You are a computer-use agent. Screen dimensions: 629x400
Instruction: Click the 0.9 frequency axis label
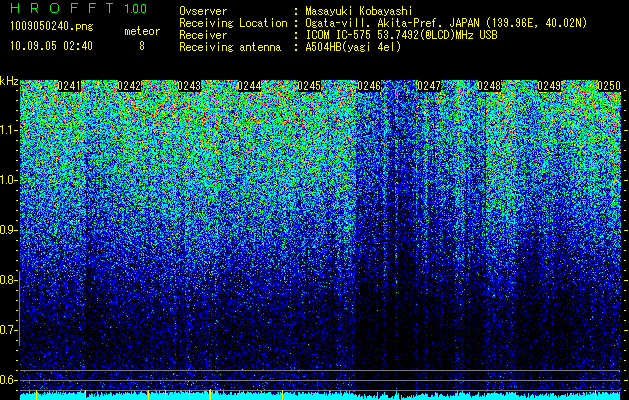(x=8, y=230)
